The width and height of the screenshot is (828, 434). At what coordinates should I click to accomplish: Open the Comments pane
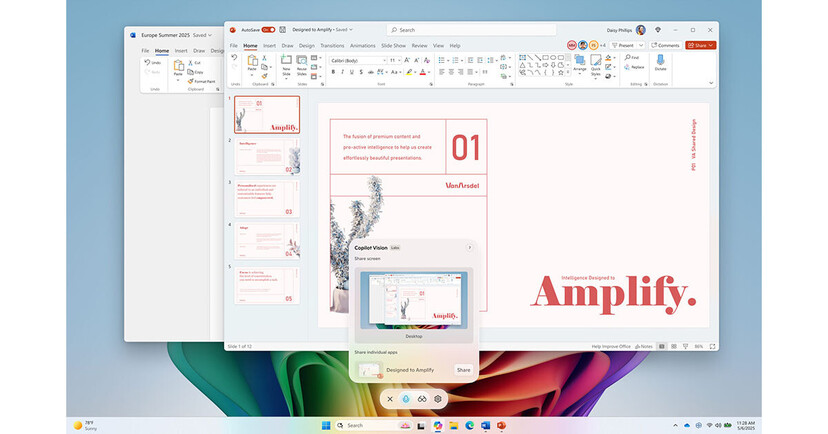(665, 45)
